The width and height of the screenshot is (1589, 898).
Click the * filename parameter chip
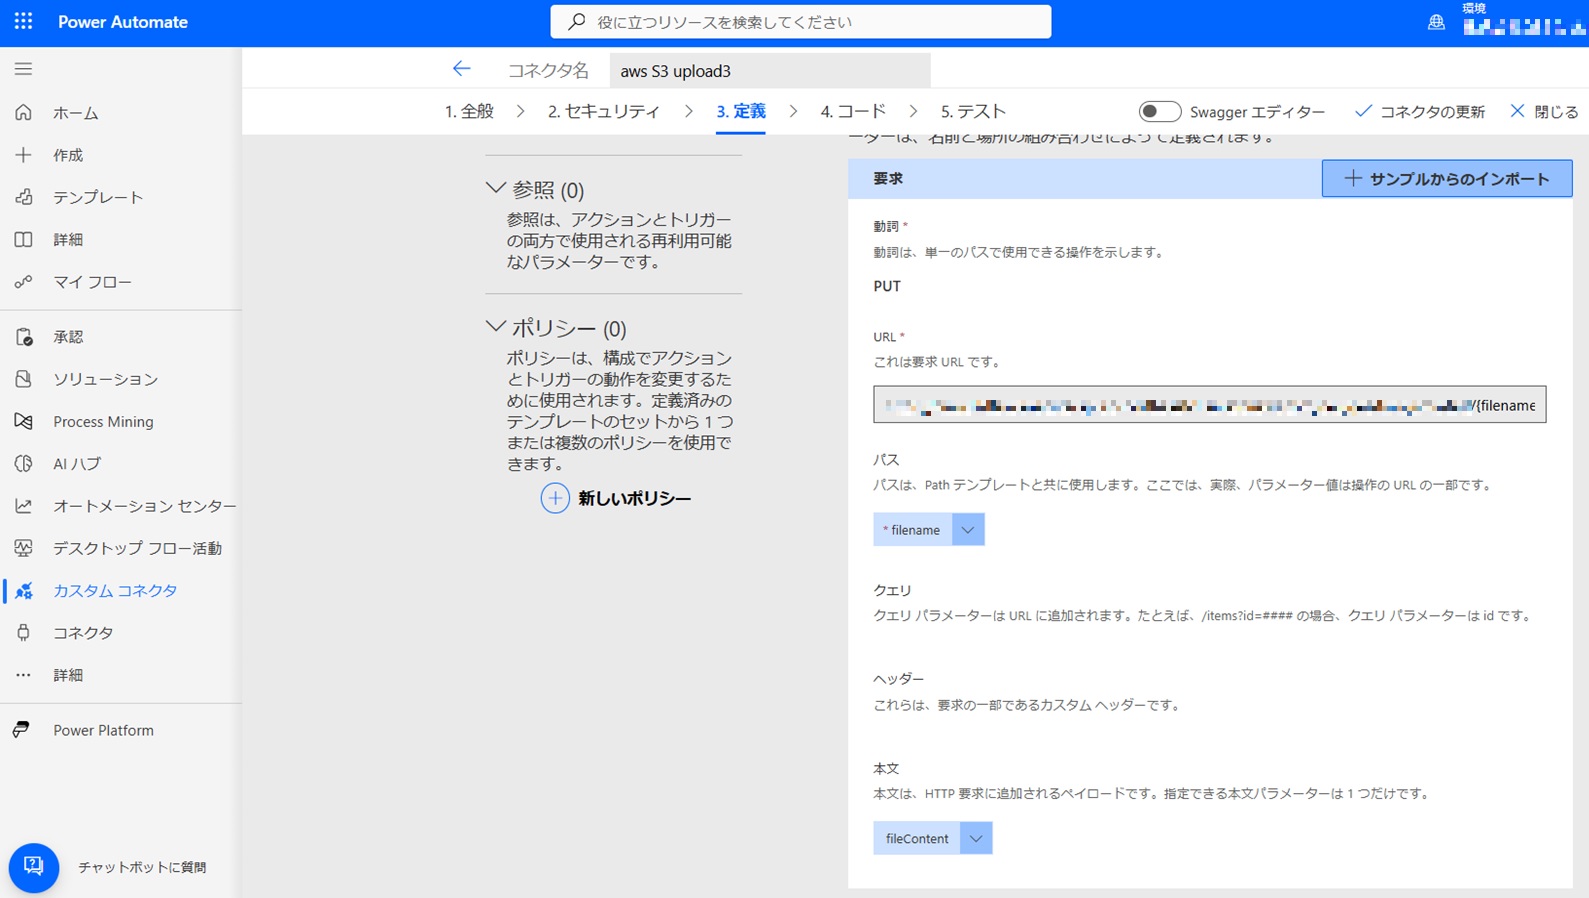[912, 530]
